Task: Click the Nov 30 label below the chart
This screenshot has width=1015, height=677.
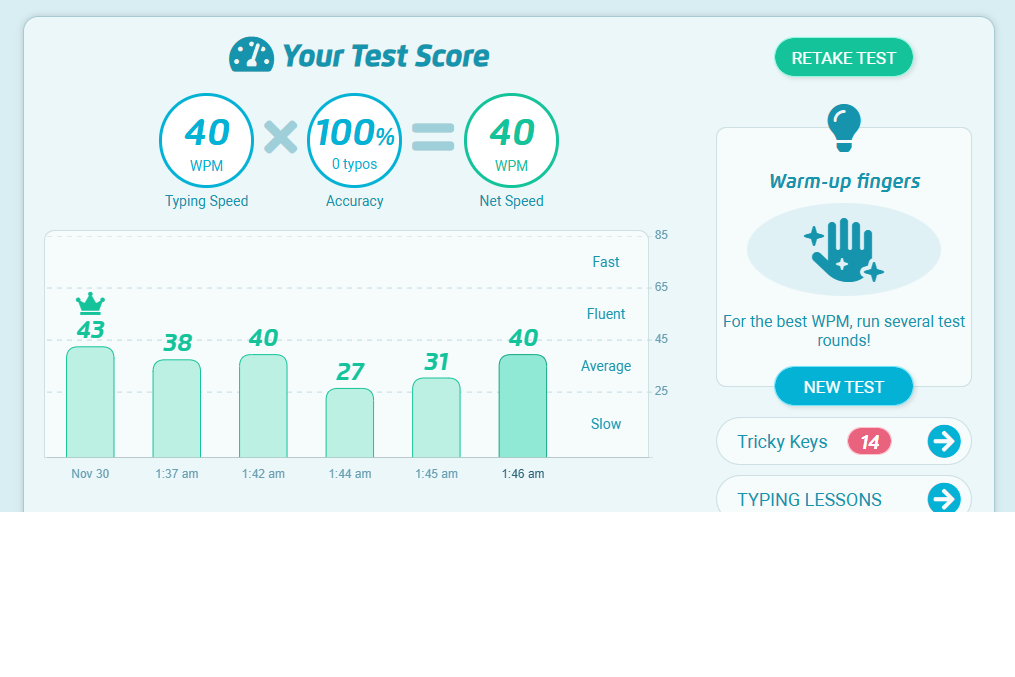Action: [89, 473]
